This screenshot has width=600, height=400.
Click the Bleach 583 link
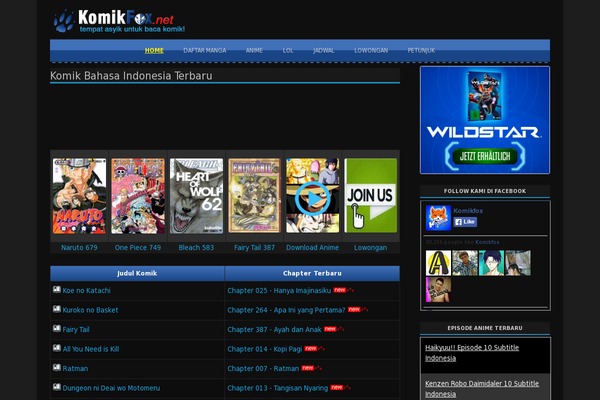[x=196, y=248]
